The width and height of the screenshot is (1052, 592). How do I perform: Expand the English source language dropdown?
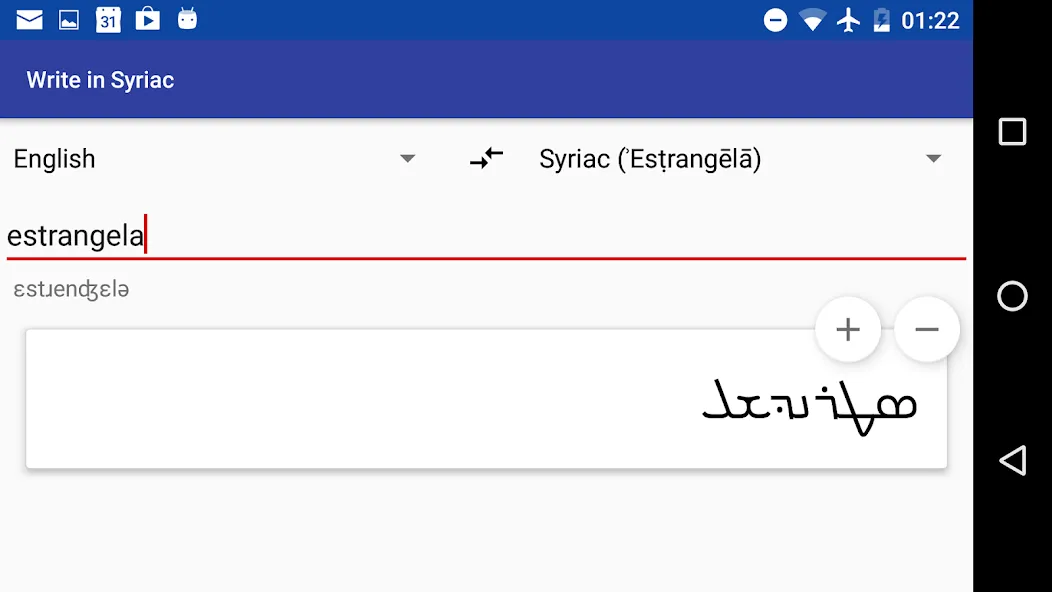click(215, 159)
